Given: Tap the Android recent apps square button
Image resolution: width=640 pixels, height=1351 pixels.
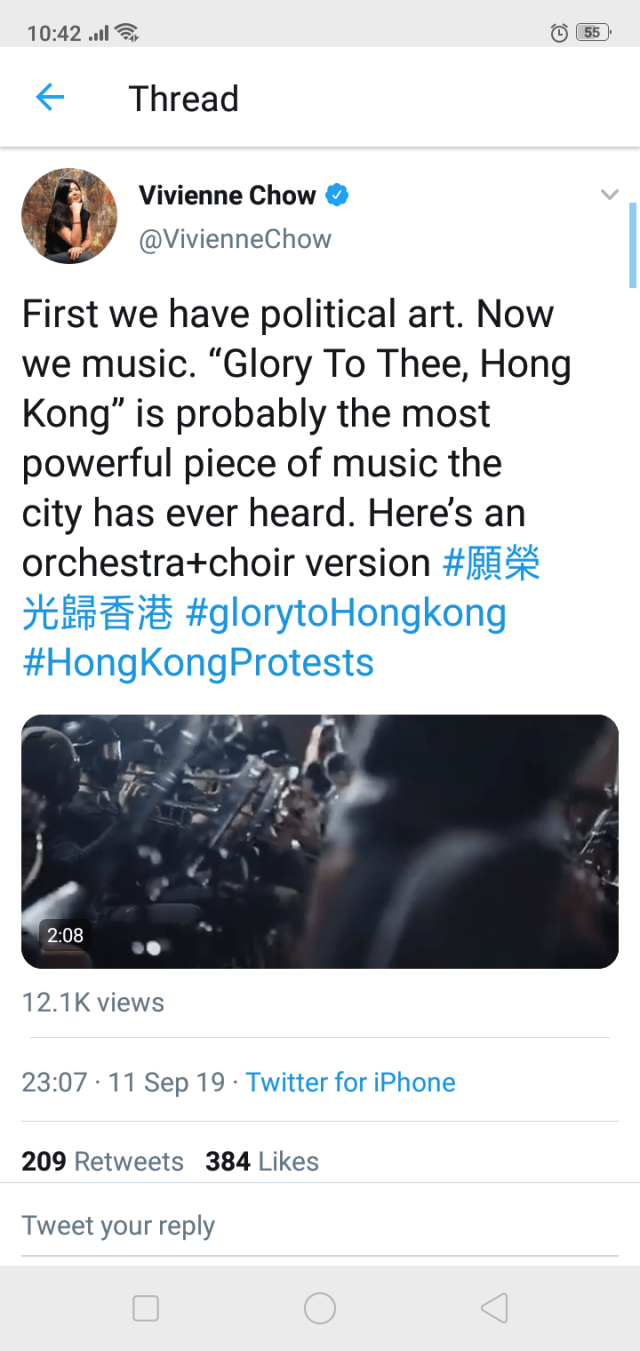Looking at the screenshot, I should coord(146,1308).
